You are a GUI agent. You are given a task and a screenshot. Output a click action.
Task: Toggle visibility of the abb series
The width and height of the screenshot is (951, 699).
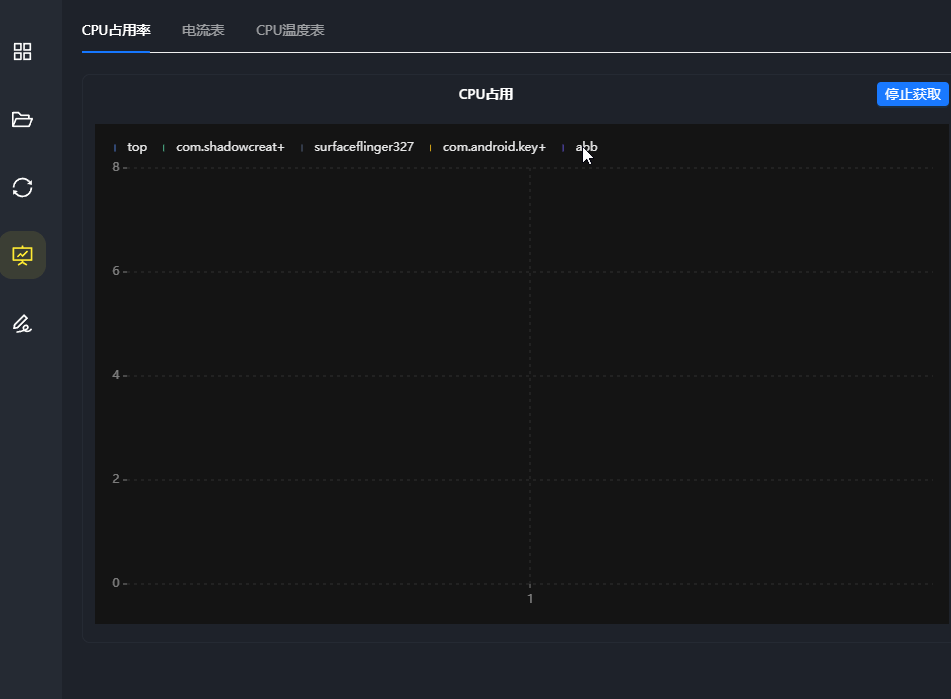586,146
